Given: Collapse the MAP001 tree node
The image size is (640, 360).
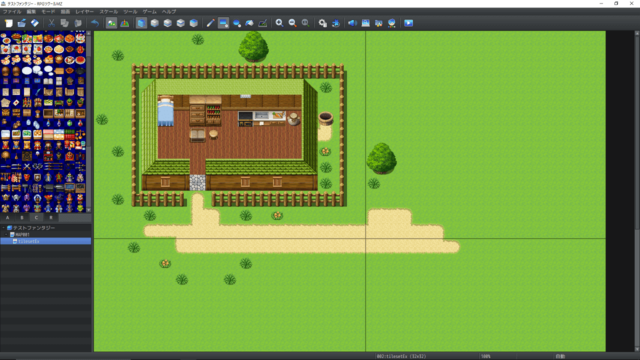Looking at the screenshot, I should 7,235.
